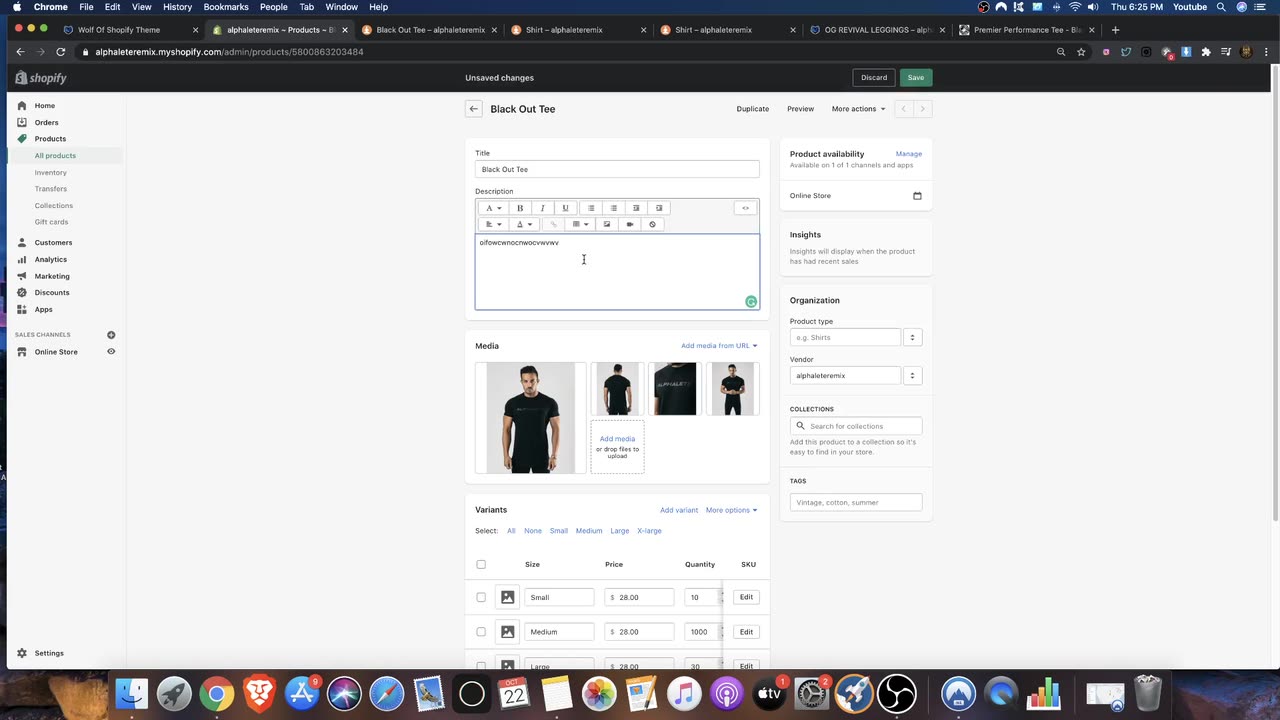Check the Medium variant checkbox
The height and width of the screenshot is (720, 1280).
point(481,632)
